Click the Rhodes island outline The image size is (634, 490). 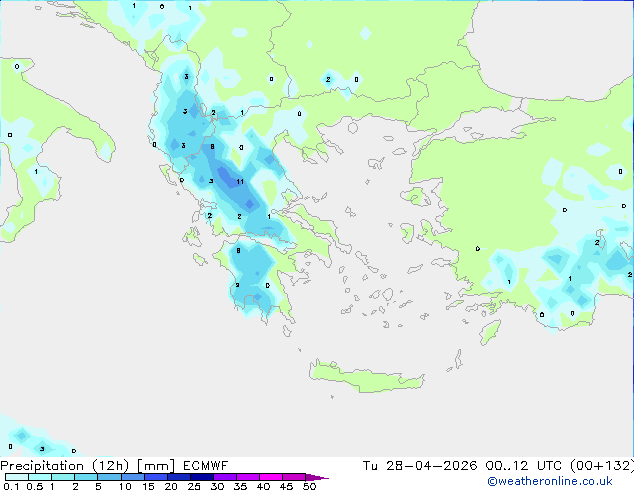tap(490, 332)
